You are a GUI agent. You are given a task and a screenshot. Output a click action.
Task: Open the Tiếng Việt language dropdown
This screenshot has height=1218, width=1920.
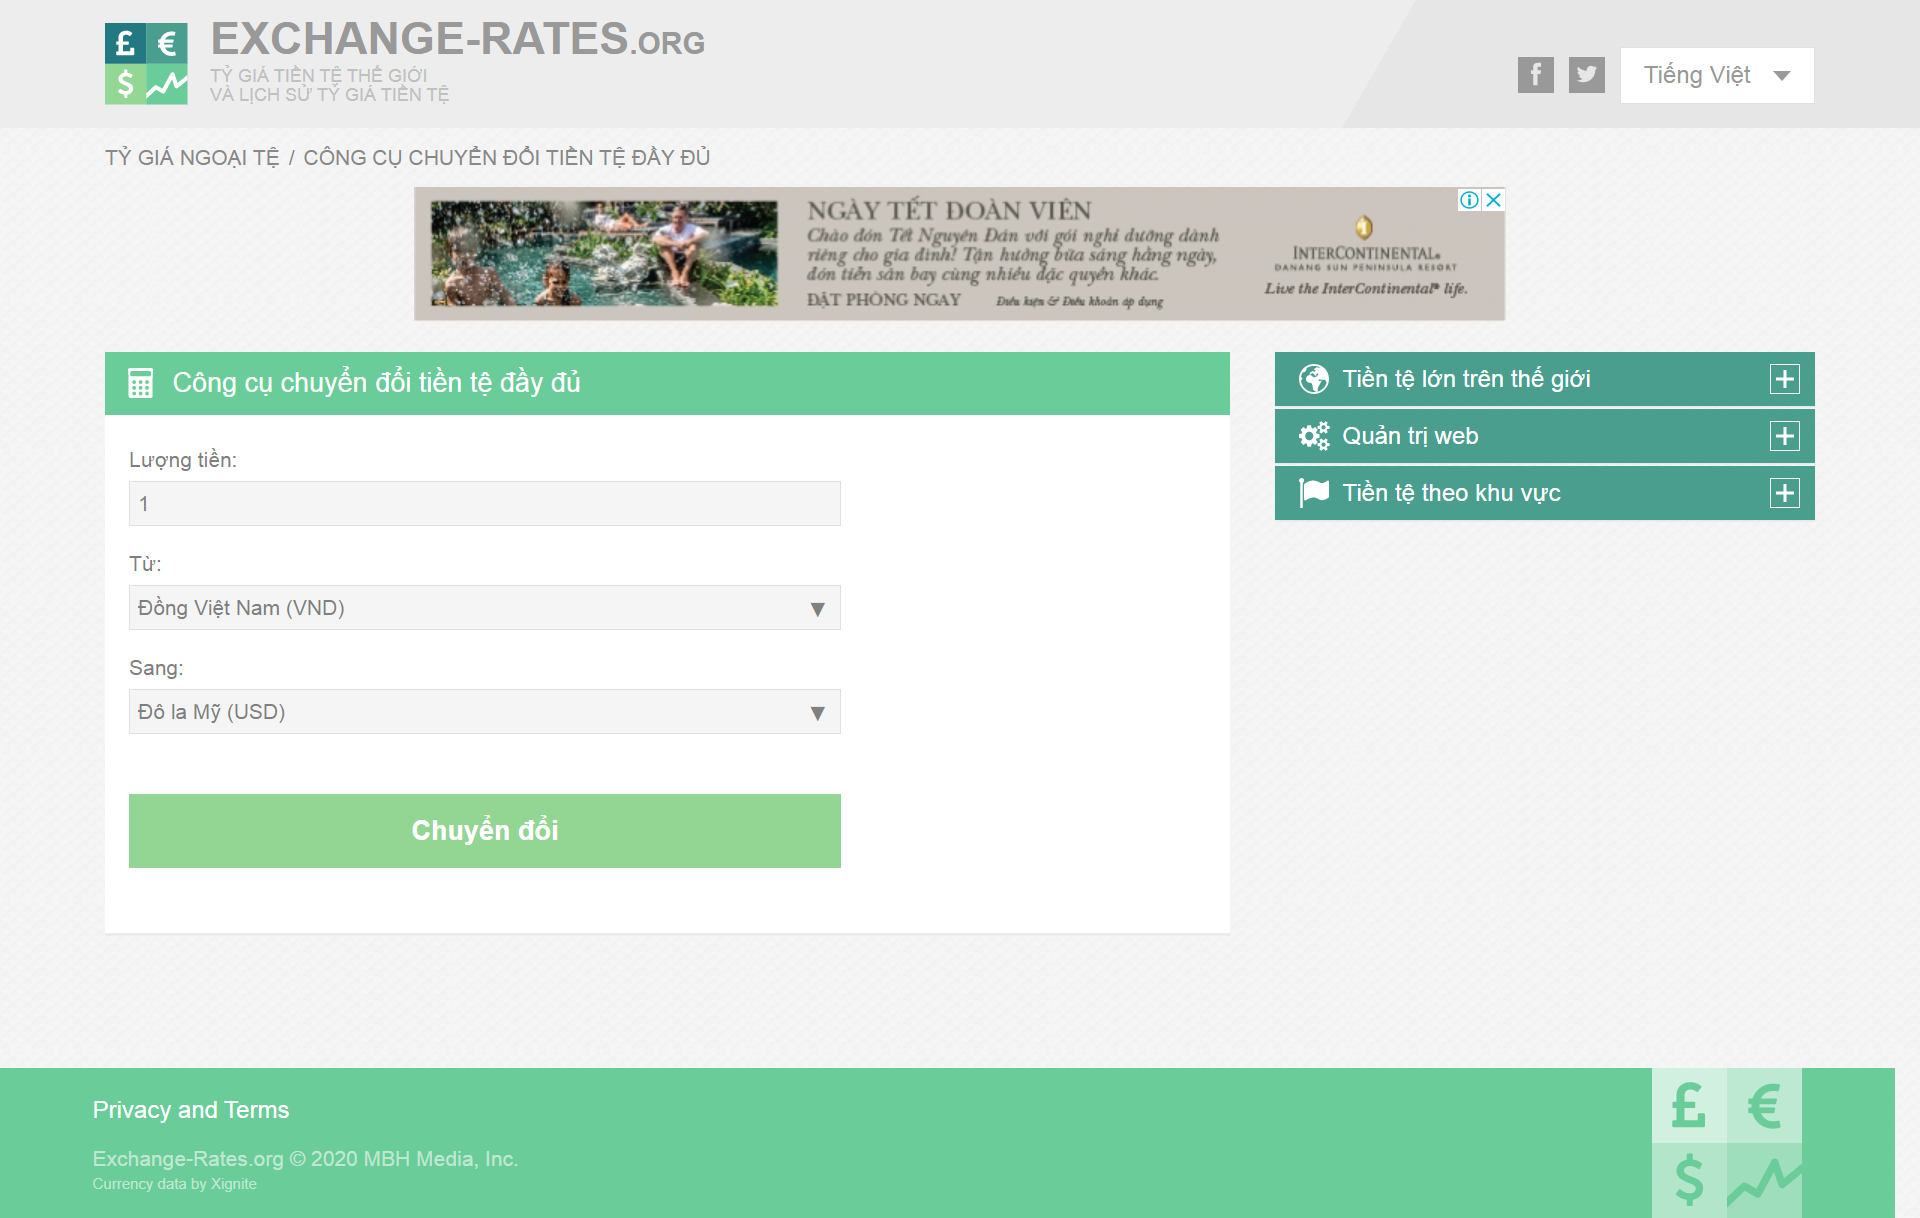(x=1716, y=75)
